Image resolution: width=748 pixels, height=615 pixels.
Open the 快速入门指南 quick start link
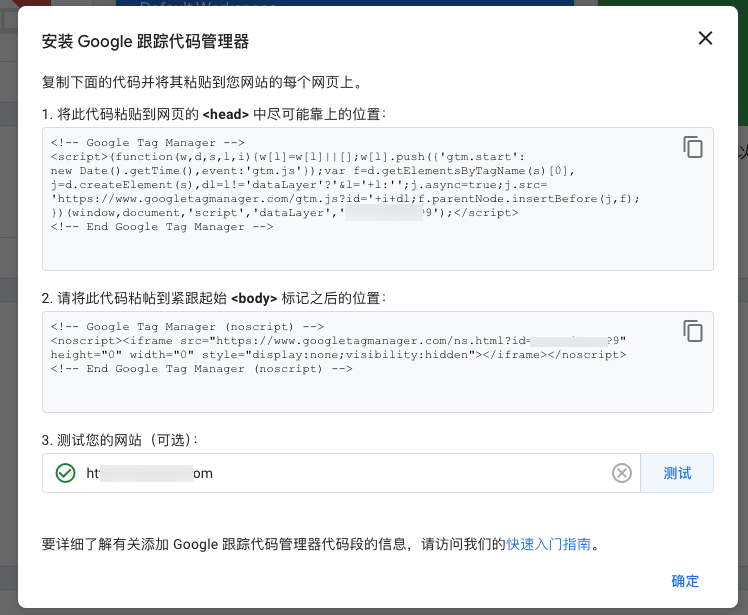click(549, 544)
